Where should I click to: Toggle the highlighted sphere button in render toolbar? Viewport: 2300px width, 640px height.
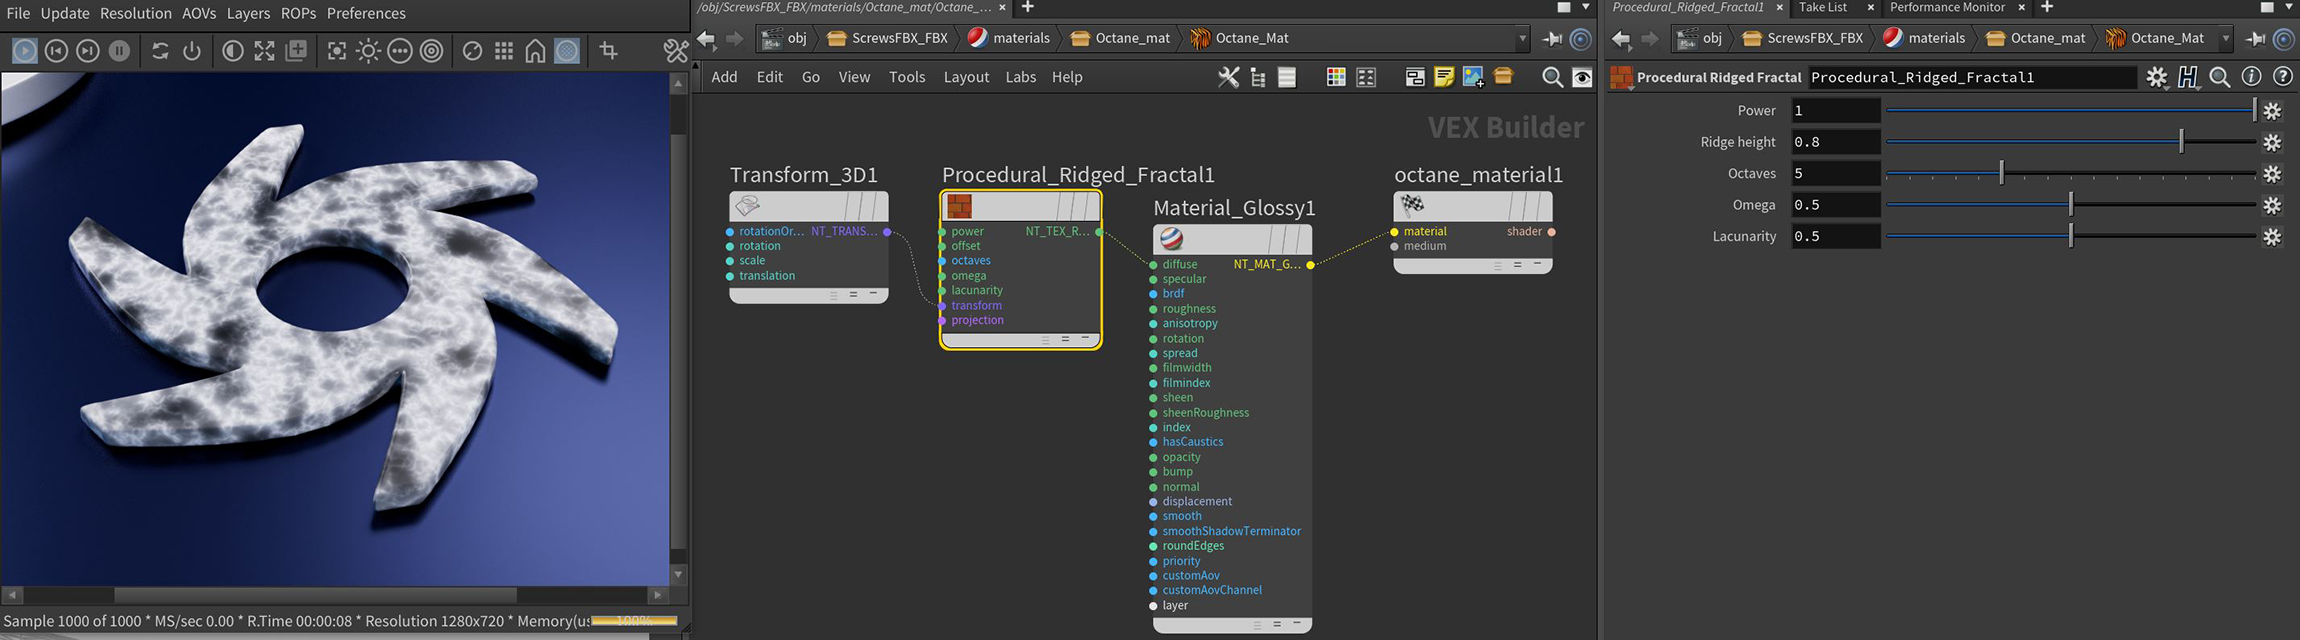tap(567, 50)
